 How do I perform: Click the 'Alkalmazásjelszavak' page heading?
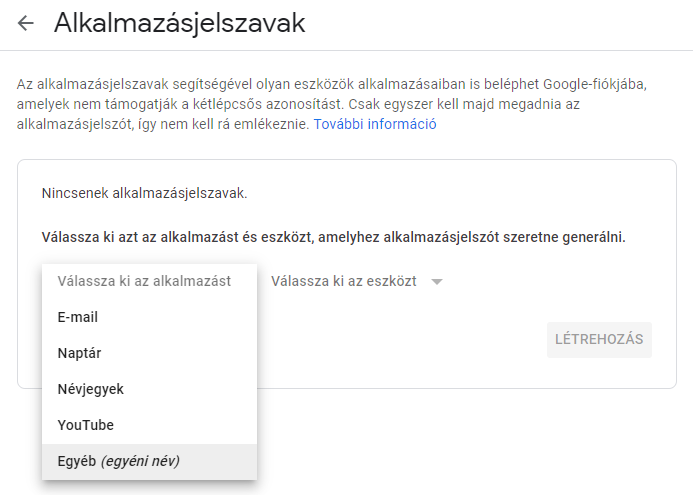(179, 24)
